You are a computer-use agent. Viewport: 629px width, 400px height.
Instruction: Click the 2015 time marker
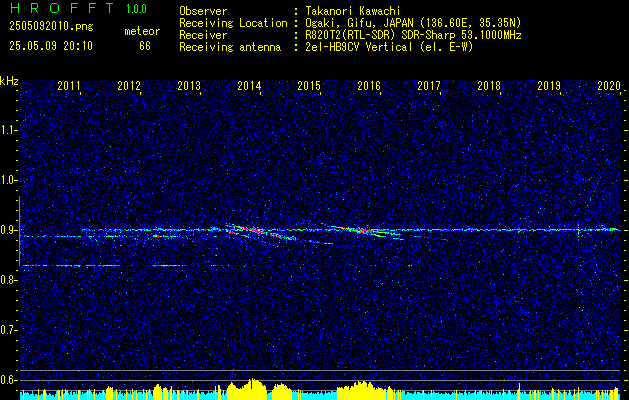tap(309, 86)
